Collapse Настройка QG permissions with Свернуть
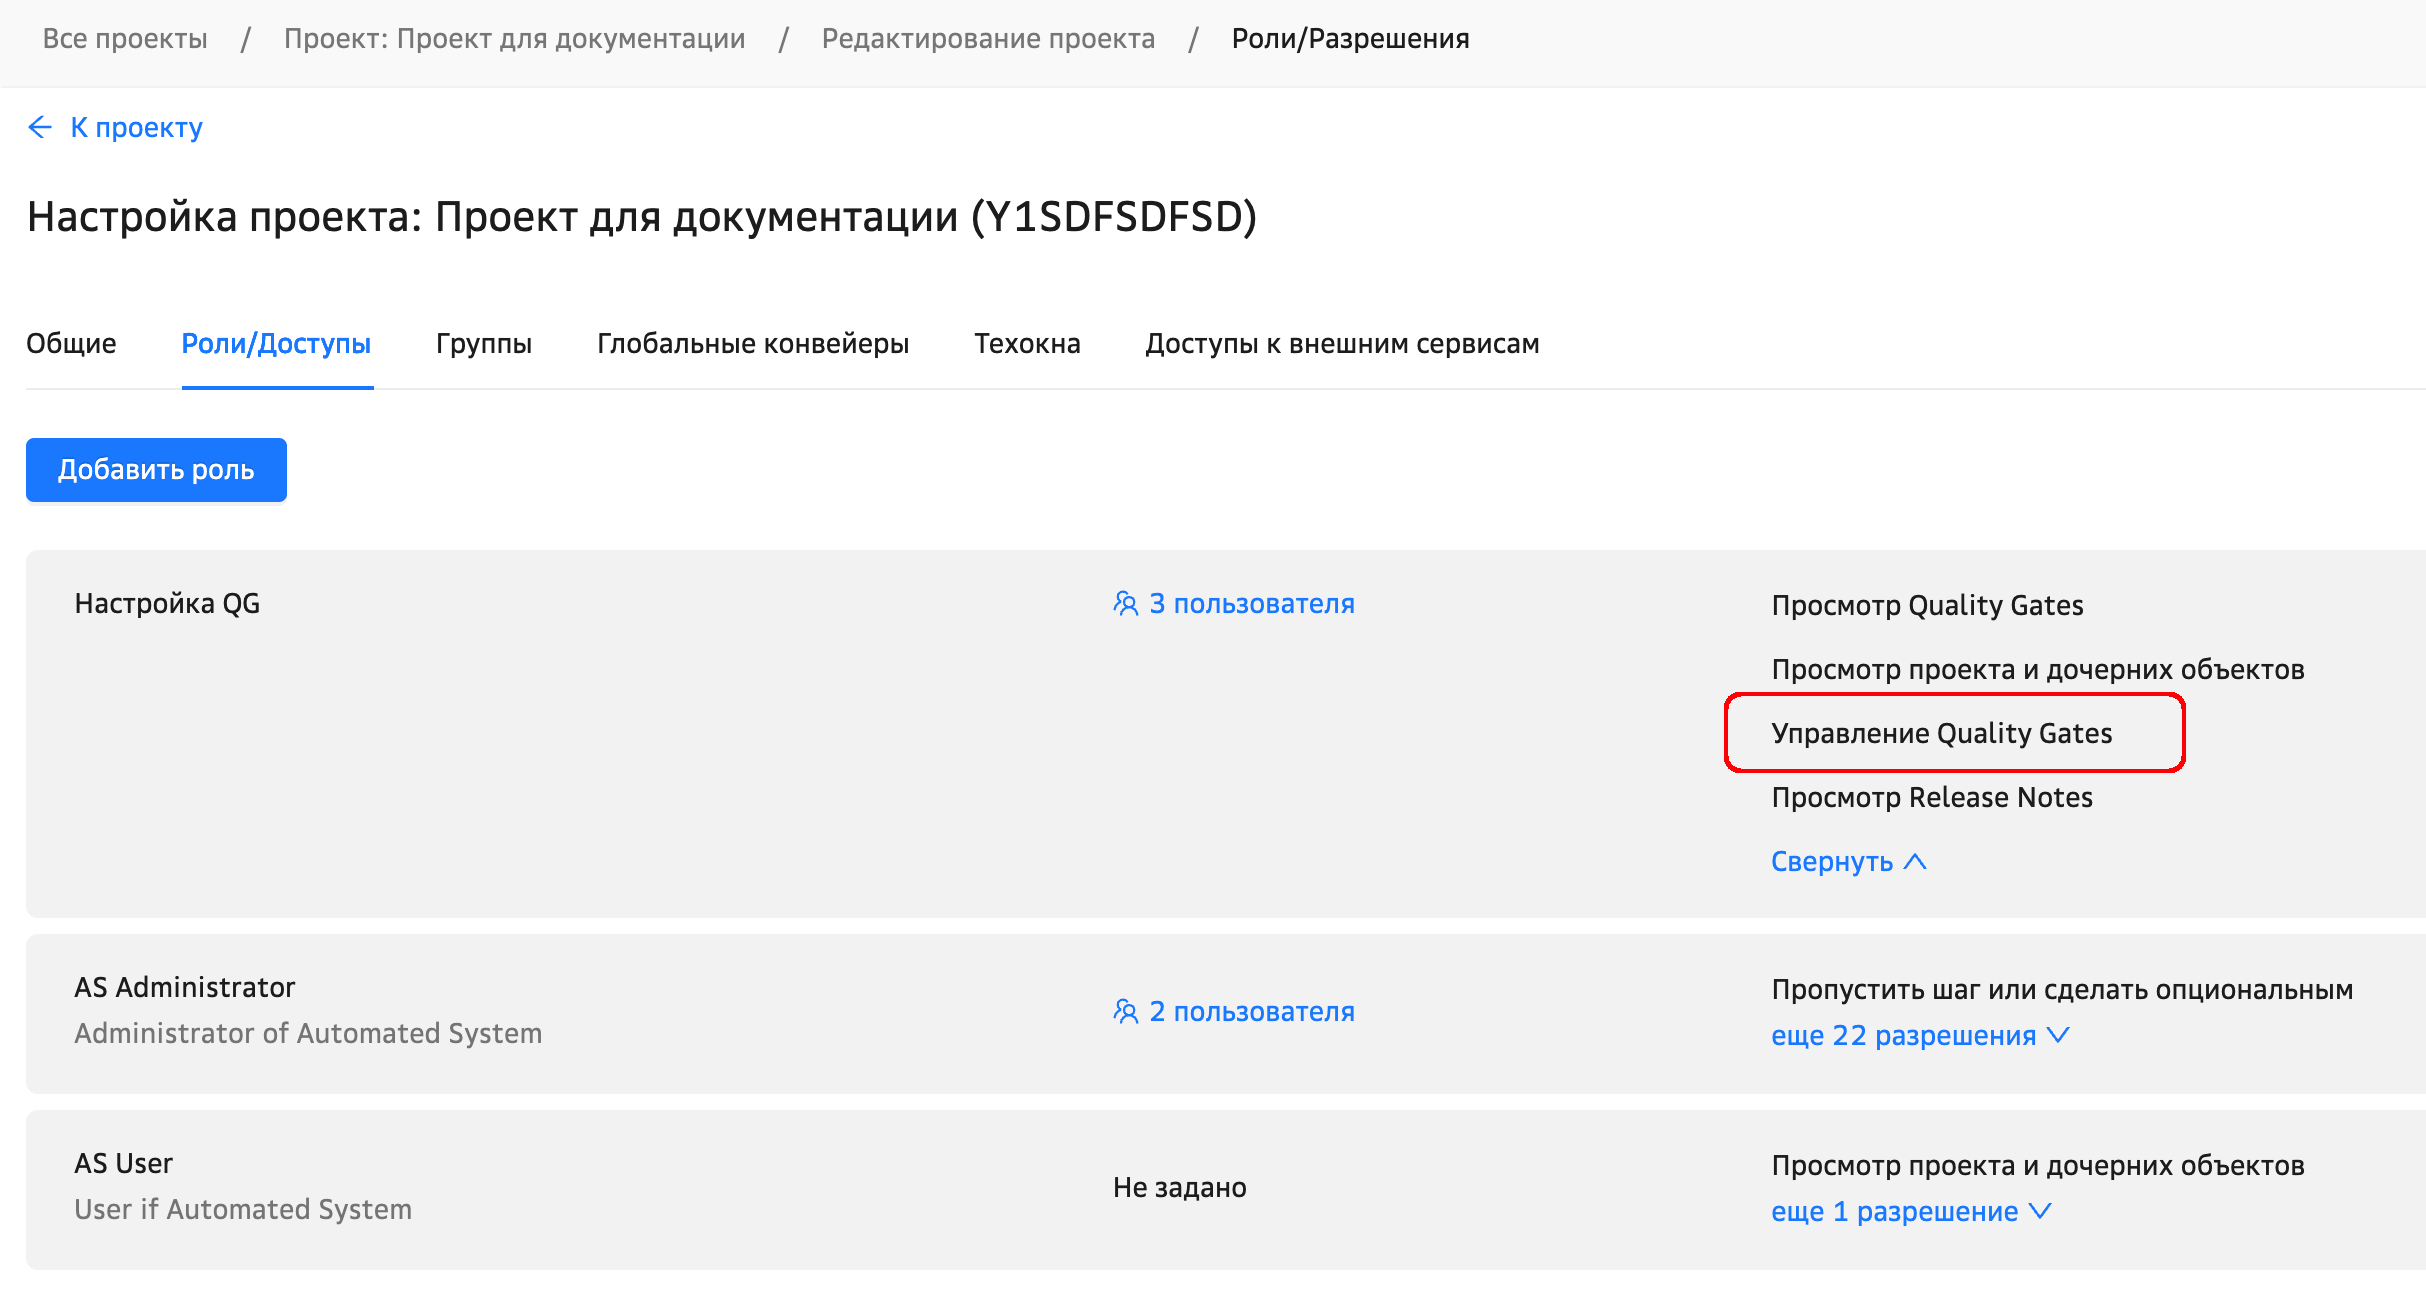The width and height of the screenshot is (2426, 1296). point(1832,861)
